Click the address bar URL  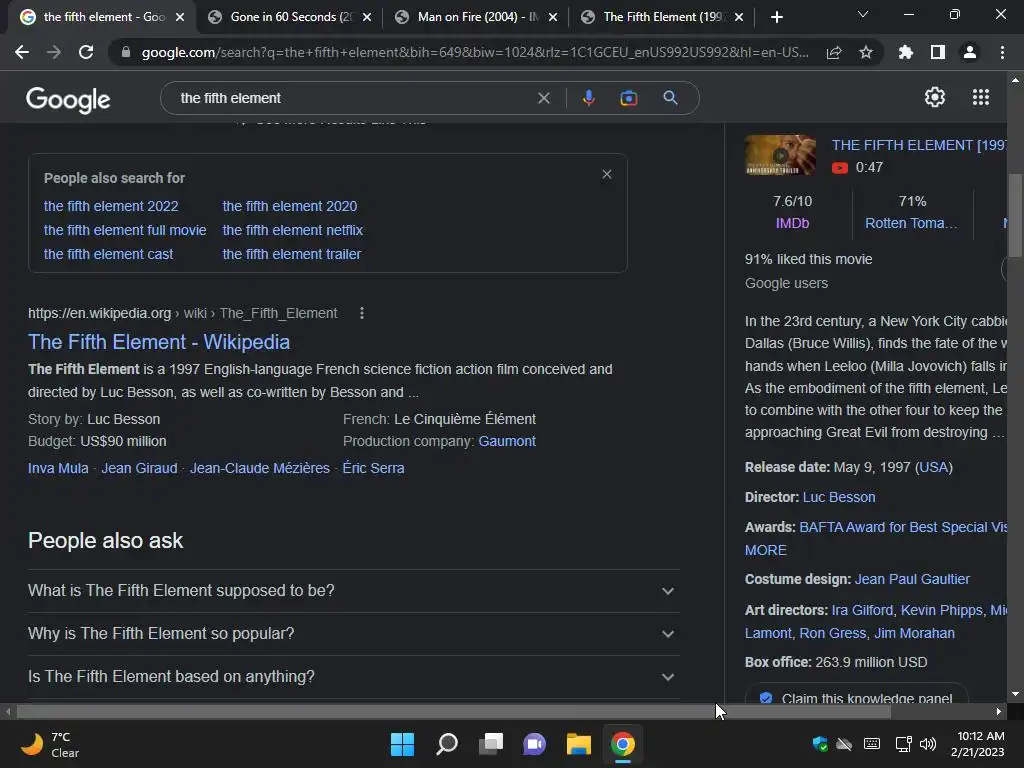coord(475,52)
